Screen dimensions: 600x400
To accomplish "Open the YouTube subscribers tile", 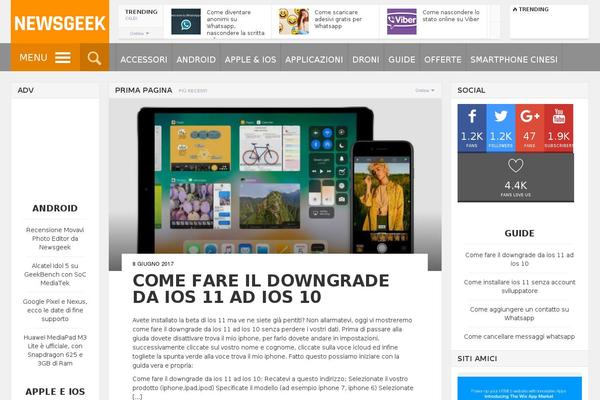I will point(559,128).
